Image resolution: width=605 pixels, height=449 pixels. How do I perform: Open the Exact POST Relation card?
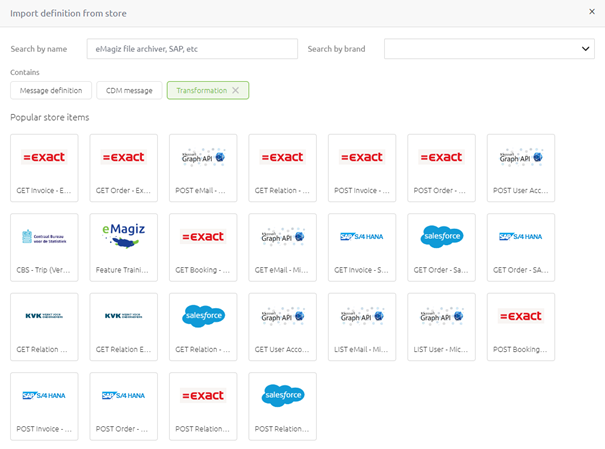tap(203, 406)
